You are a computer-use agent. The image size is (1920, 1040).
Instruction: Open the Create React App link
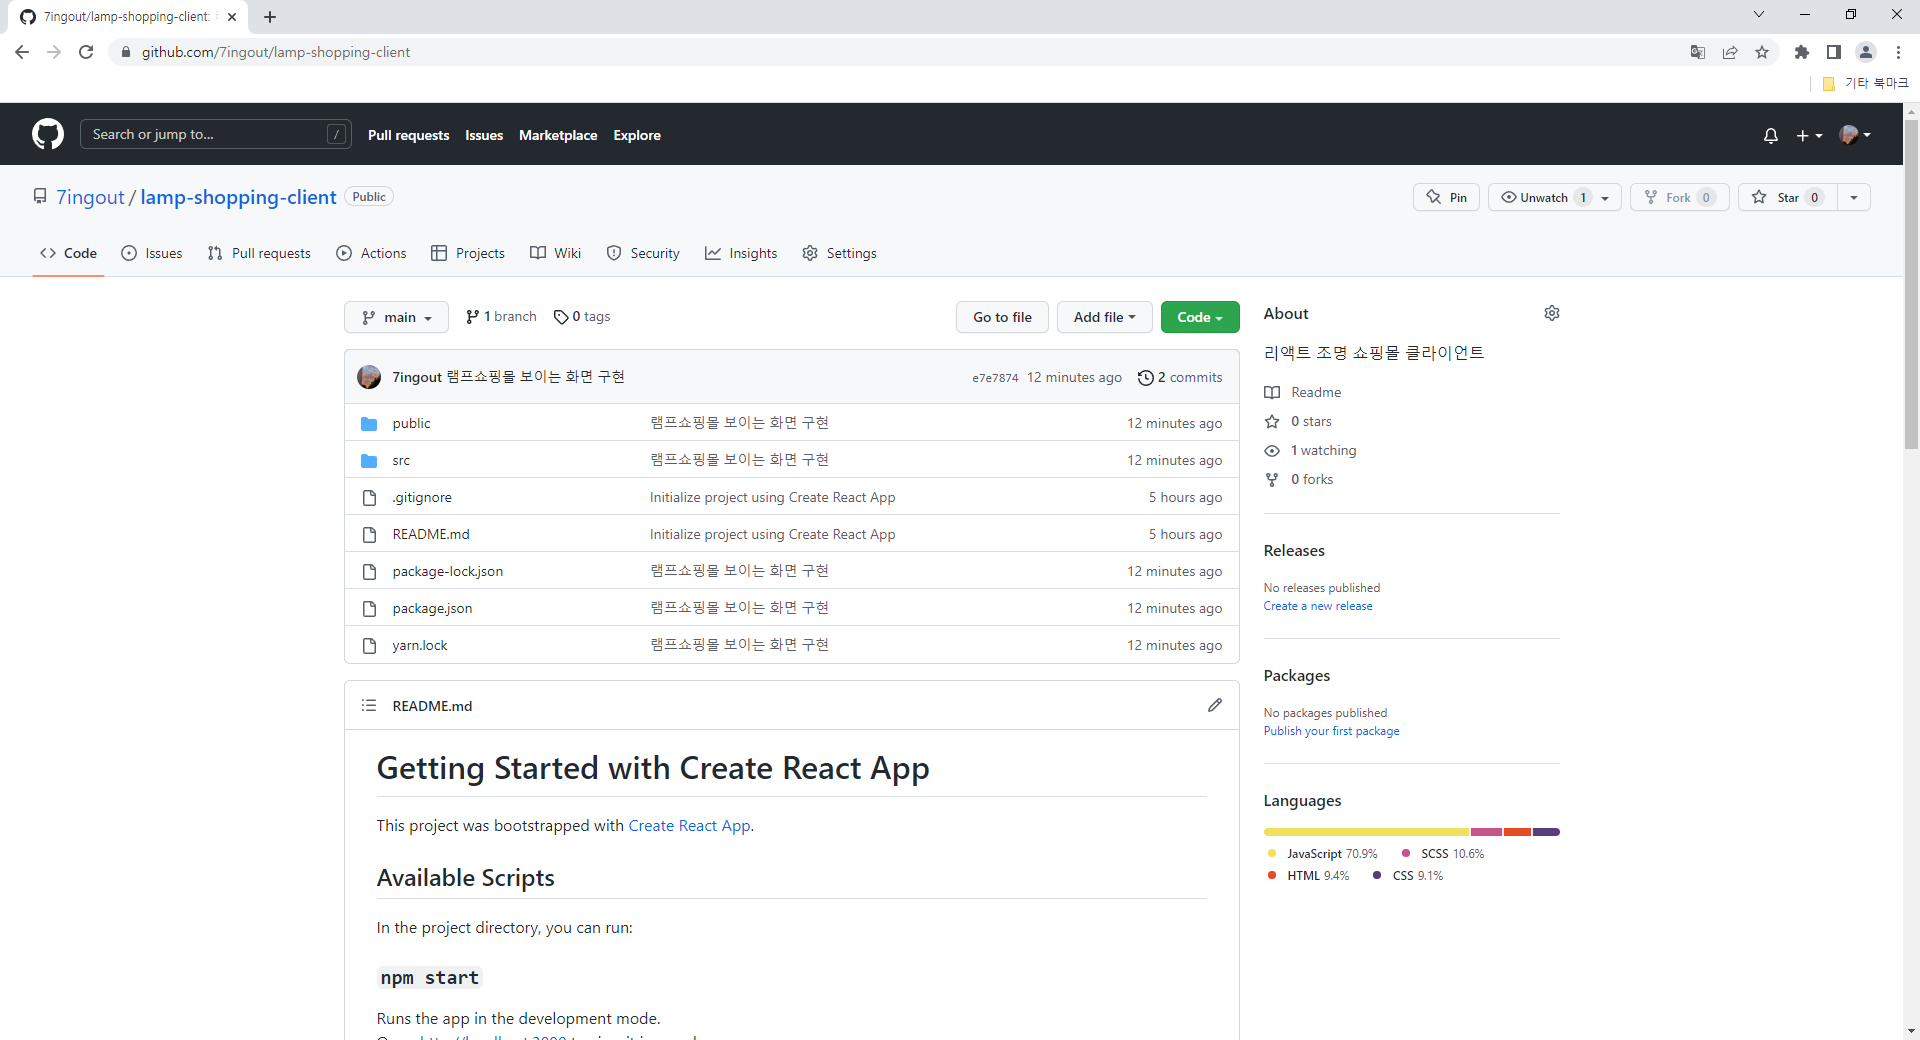689,826
